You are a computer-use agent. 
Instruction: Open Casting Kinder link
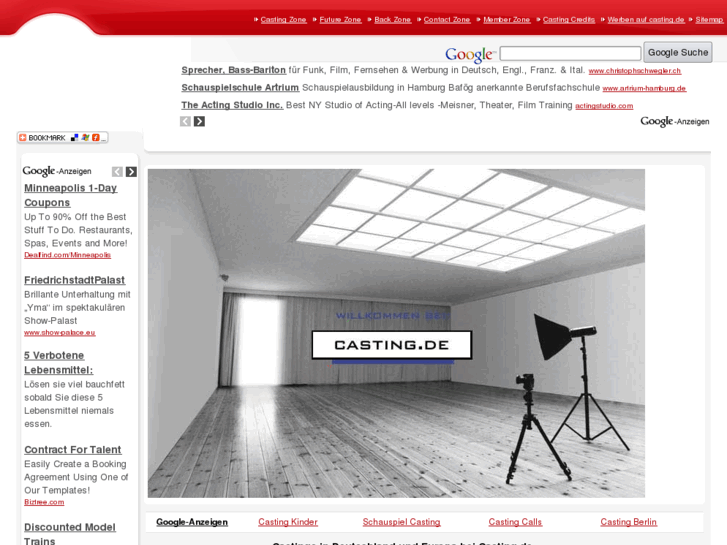[288, 522]
